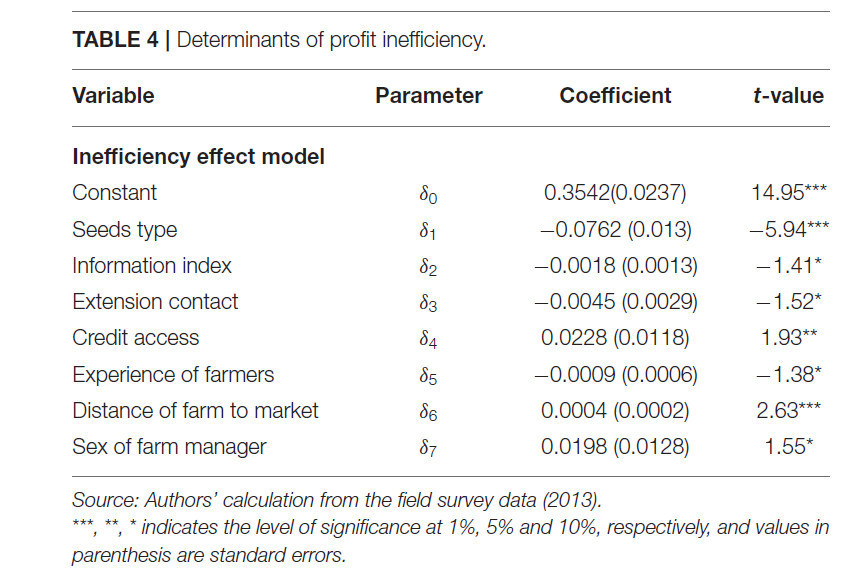
Task: Click the Source note text line
Action: (337, 500)
